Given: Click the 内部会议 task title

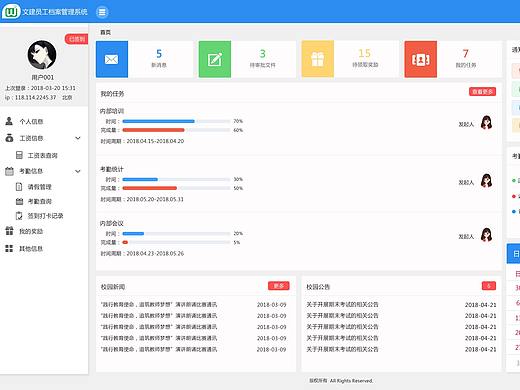Looking at the screenshot, I should (x=112, y=223).
